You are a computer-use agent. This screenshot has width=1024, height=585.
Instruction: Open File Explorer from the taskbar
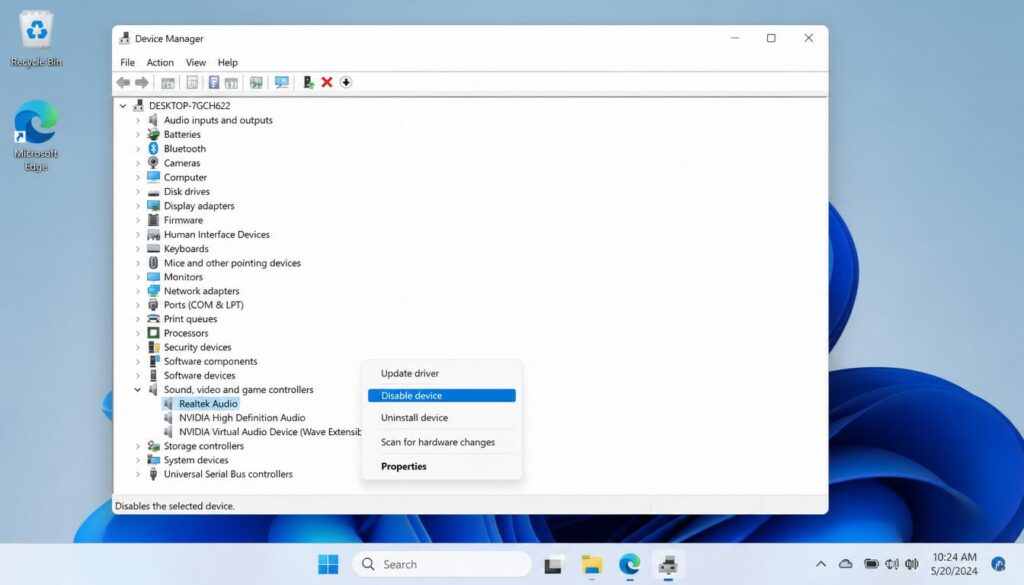point(592,564)
